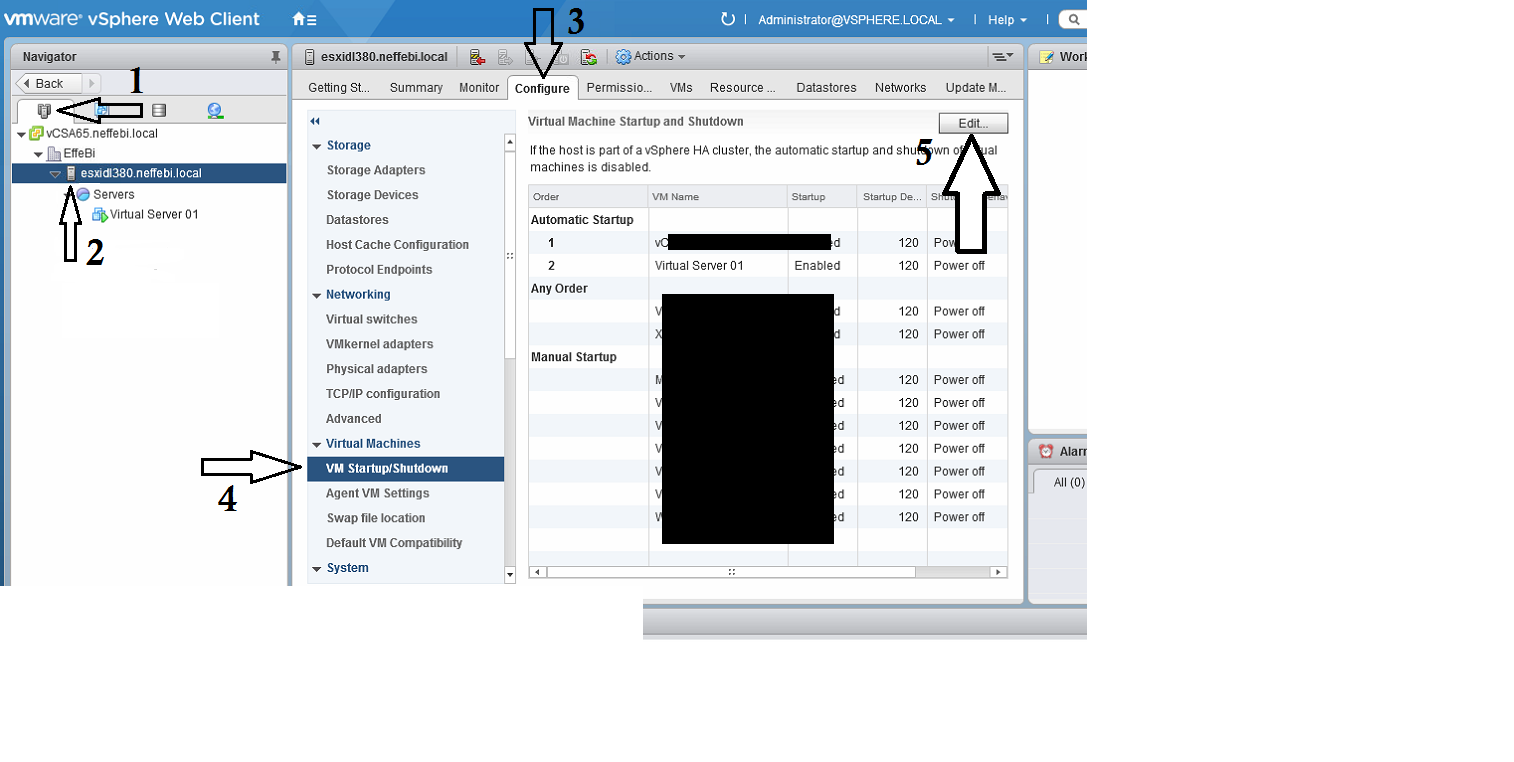Click the forward arrow next to Back
The height and width of the screenshot is (762, 1514).
91,83
